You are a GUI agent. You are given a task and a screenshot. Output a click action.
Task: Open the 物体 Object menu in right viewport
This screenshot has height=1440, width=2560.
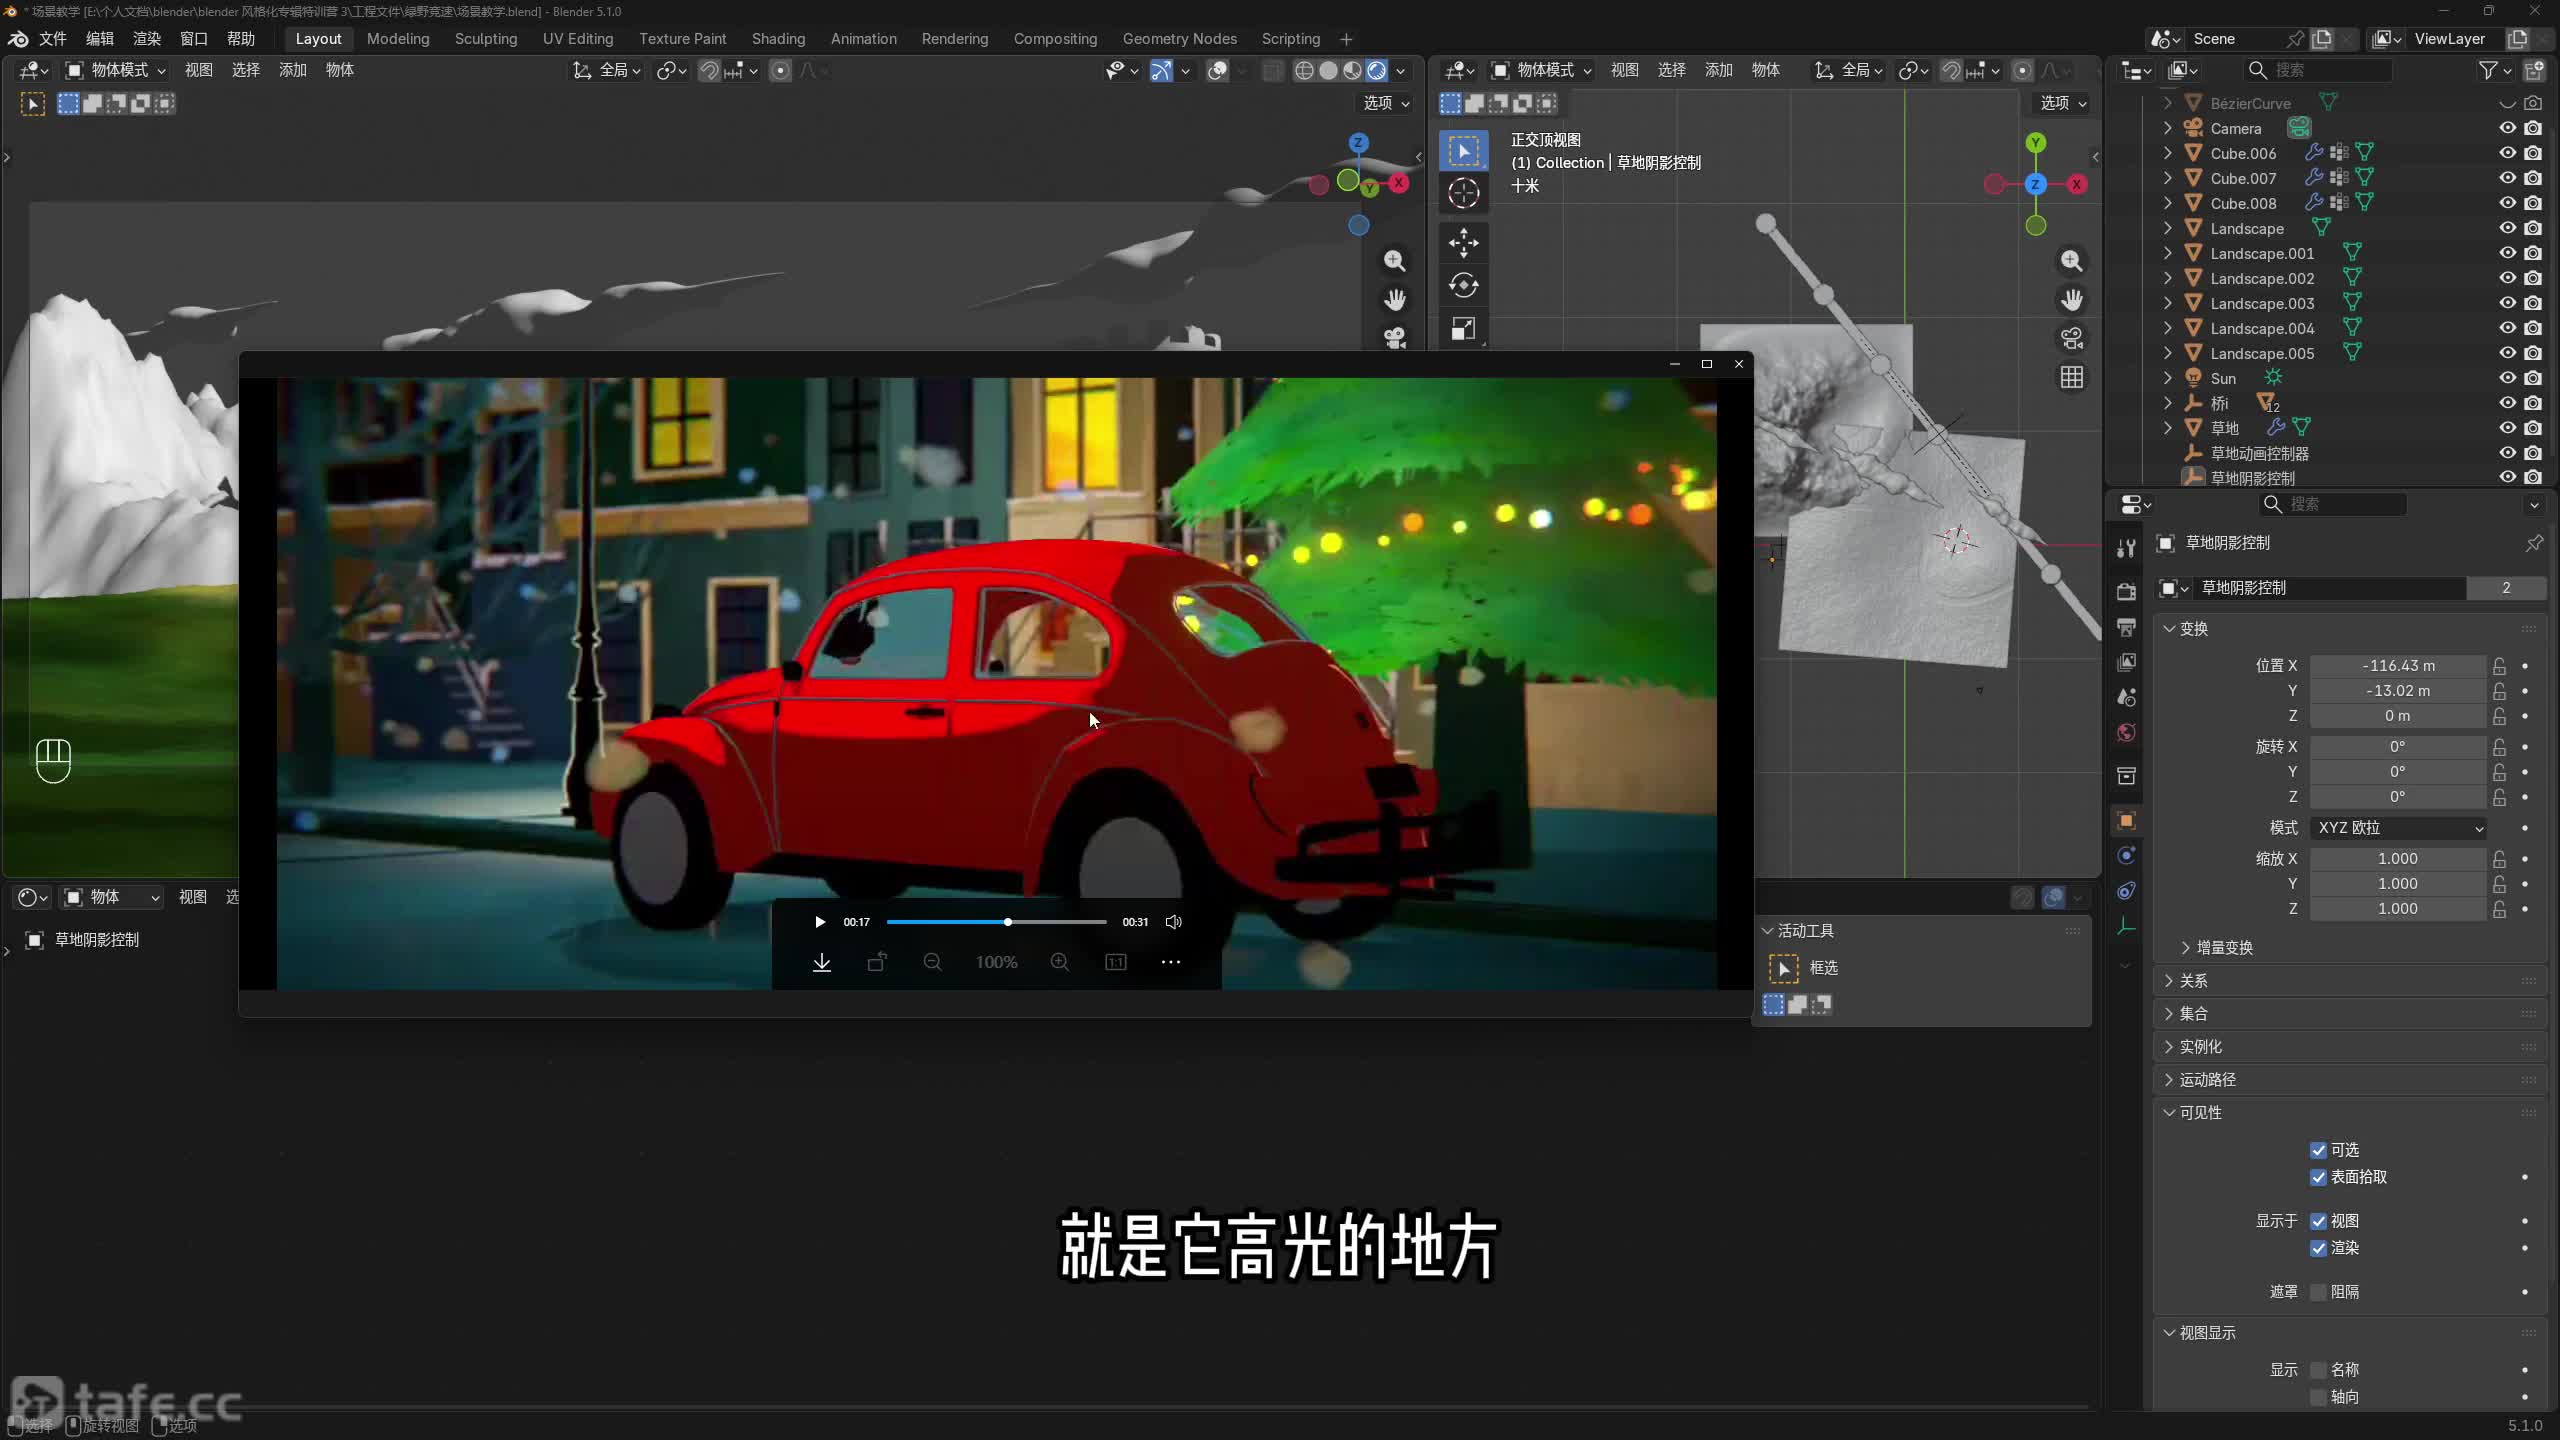(x=1766, y=70)
